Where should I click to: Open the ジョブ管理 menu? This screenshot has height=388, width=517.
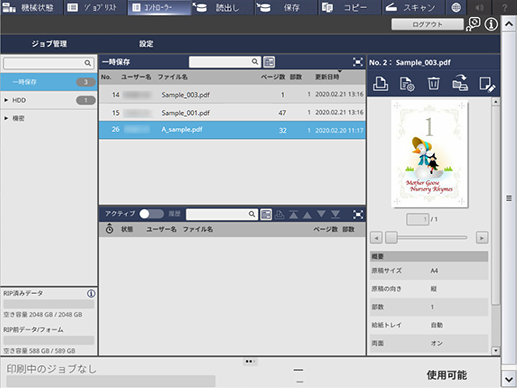point(49,44)
